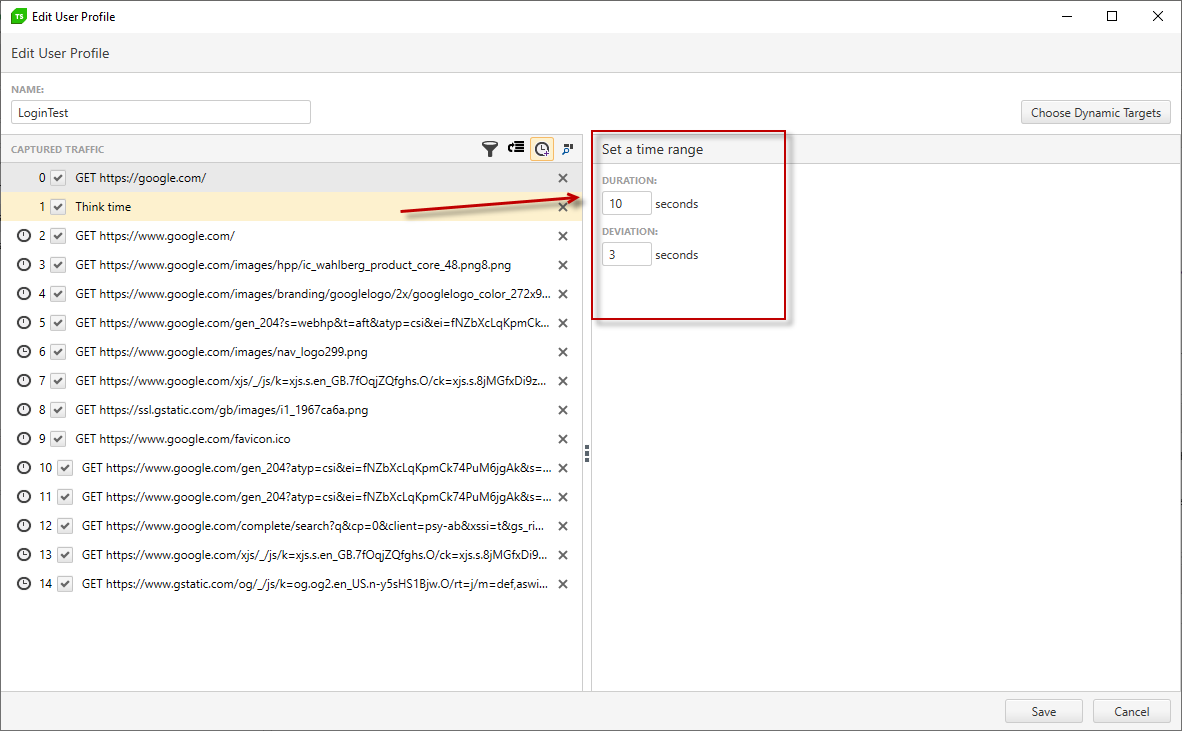This screenshot has height=731, width=1182.
Task: Select the row 7 xjs request text
Action: pyautogui.click(x=311, y=381)
